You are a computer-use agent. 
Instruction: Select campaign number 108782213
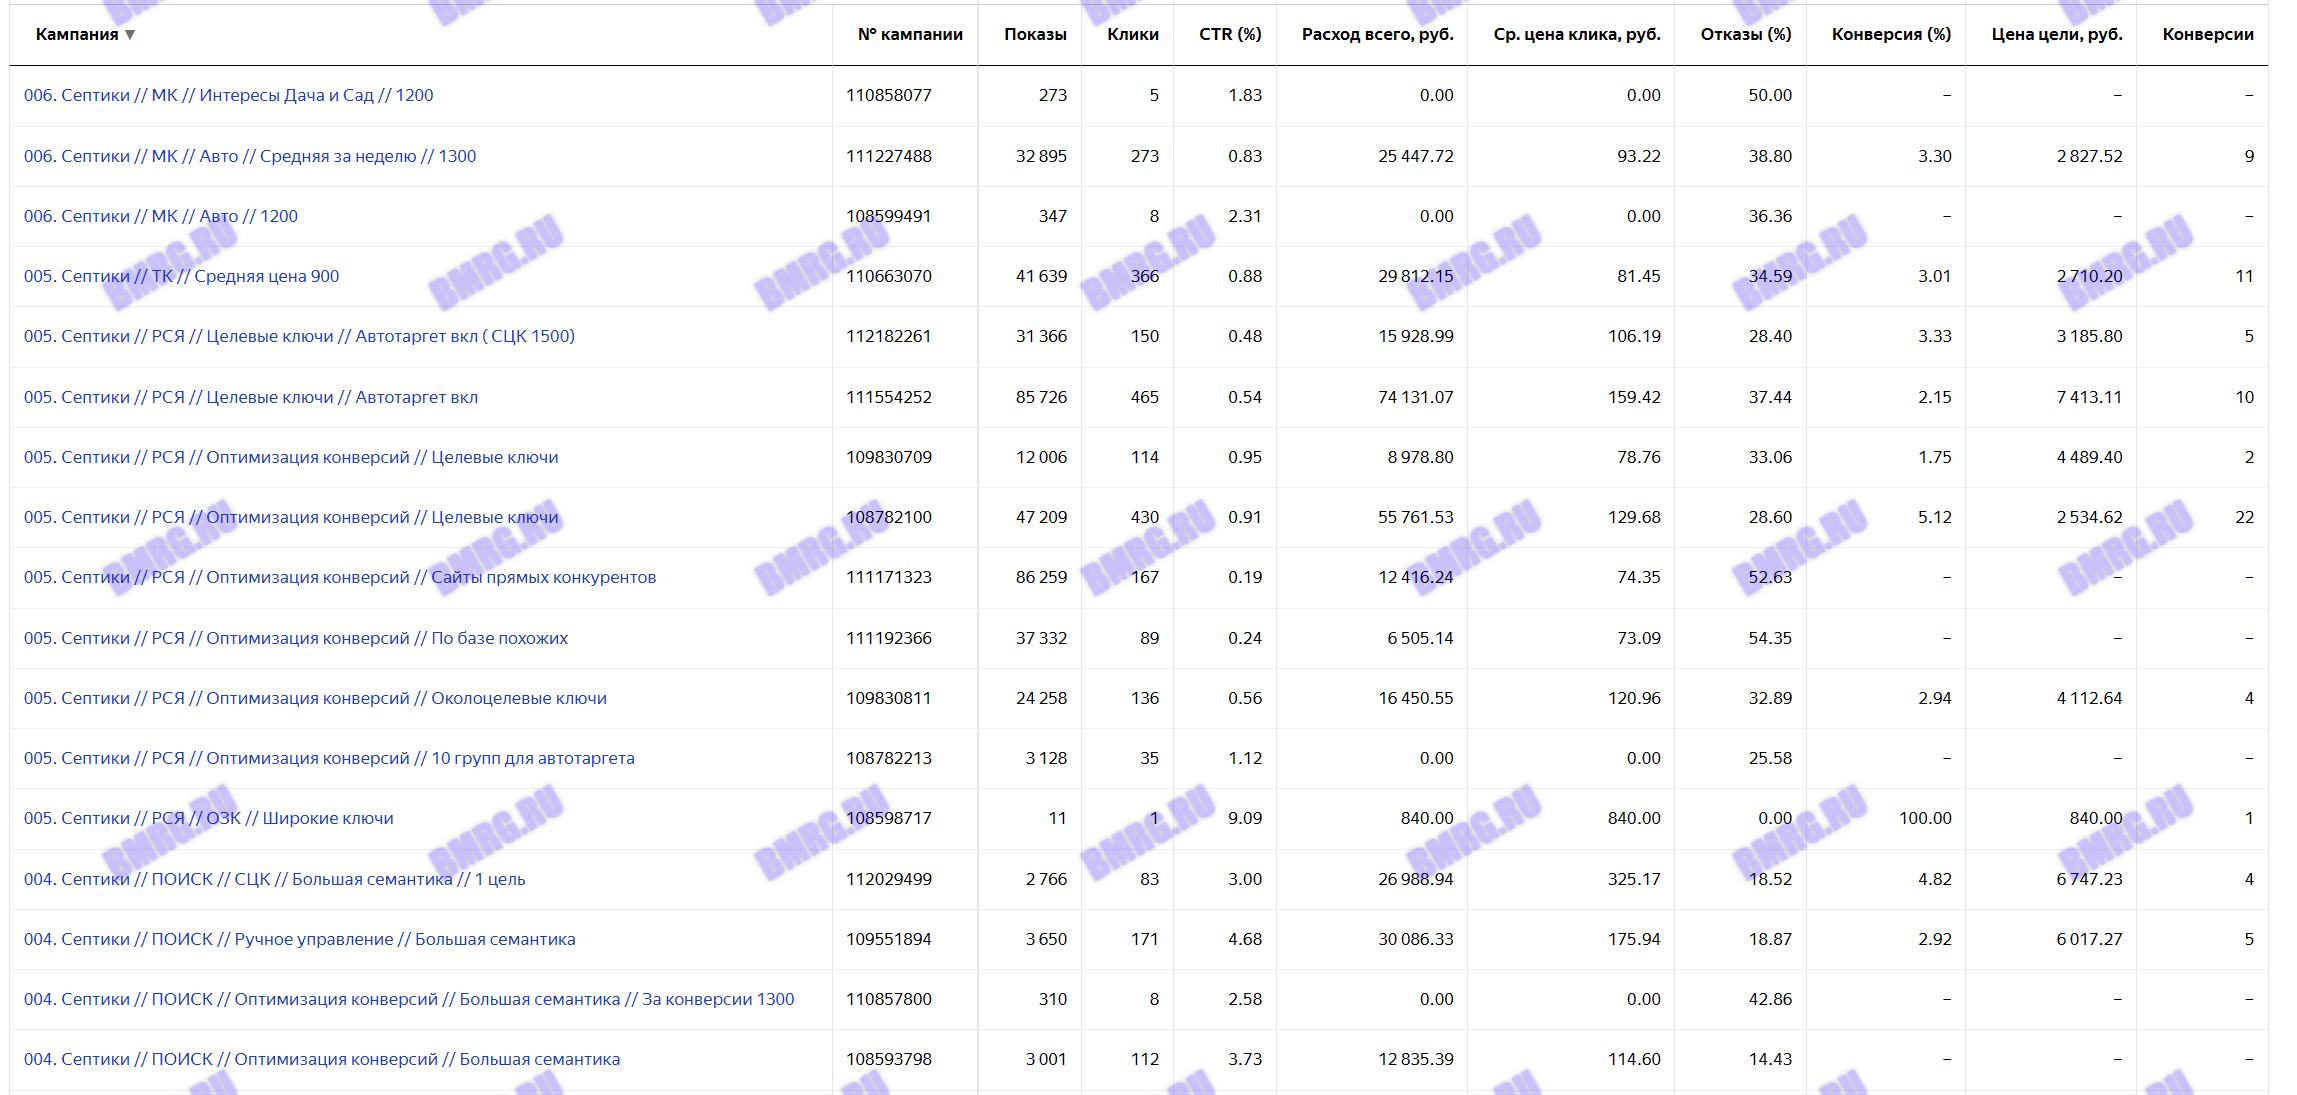(x=889, y=758)
